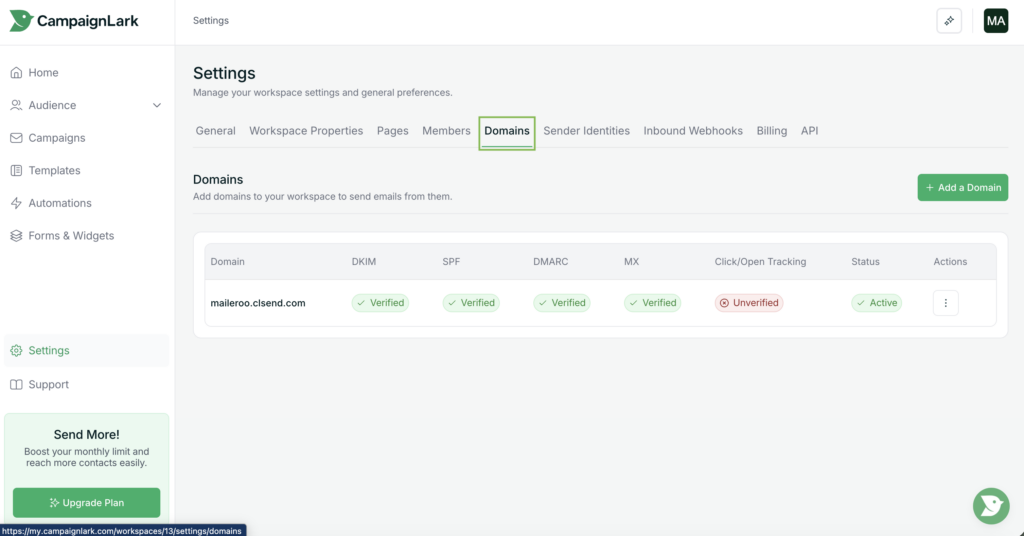Open actions menu for maileroo.clsend.com

pos(945,303)
